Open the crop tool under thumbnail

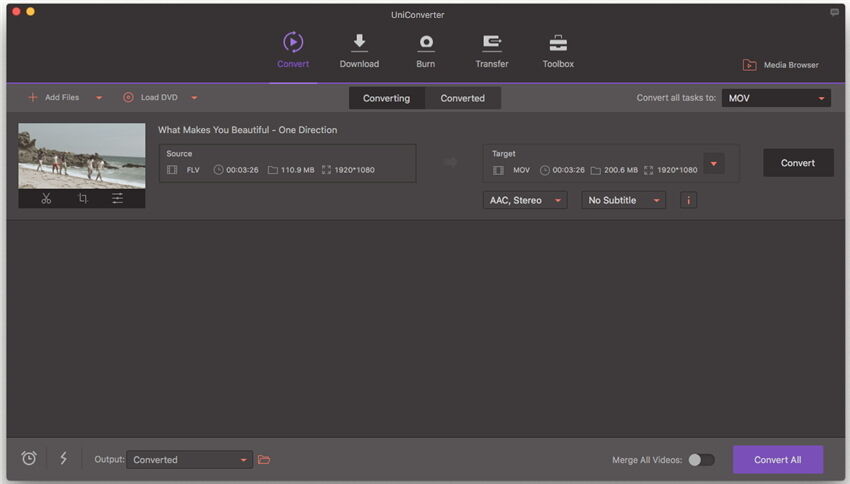click(82, 198)
